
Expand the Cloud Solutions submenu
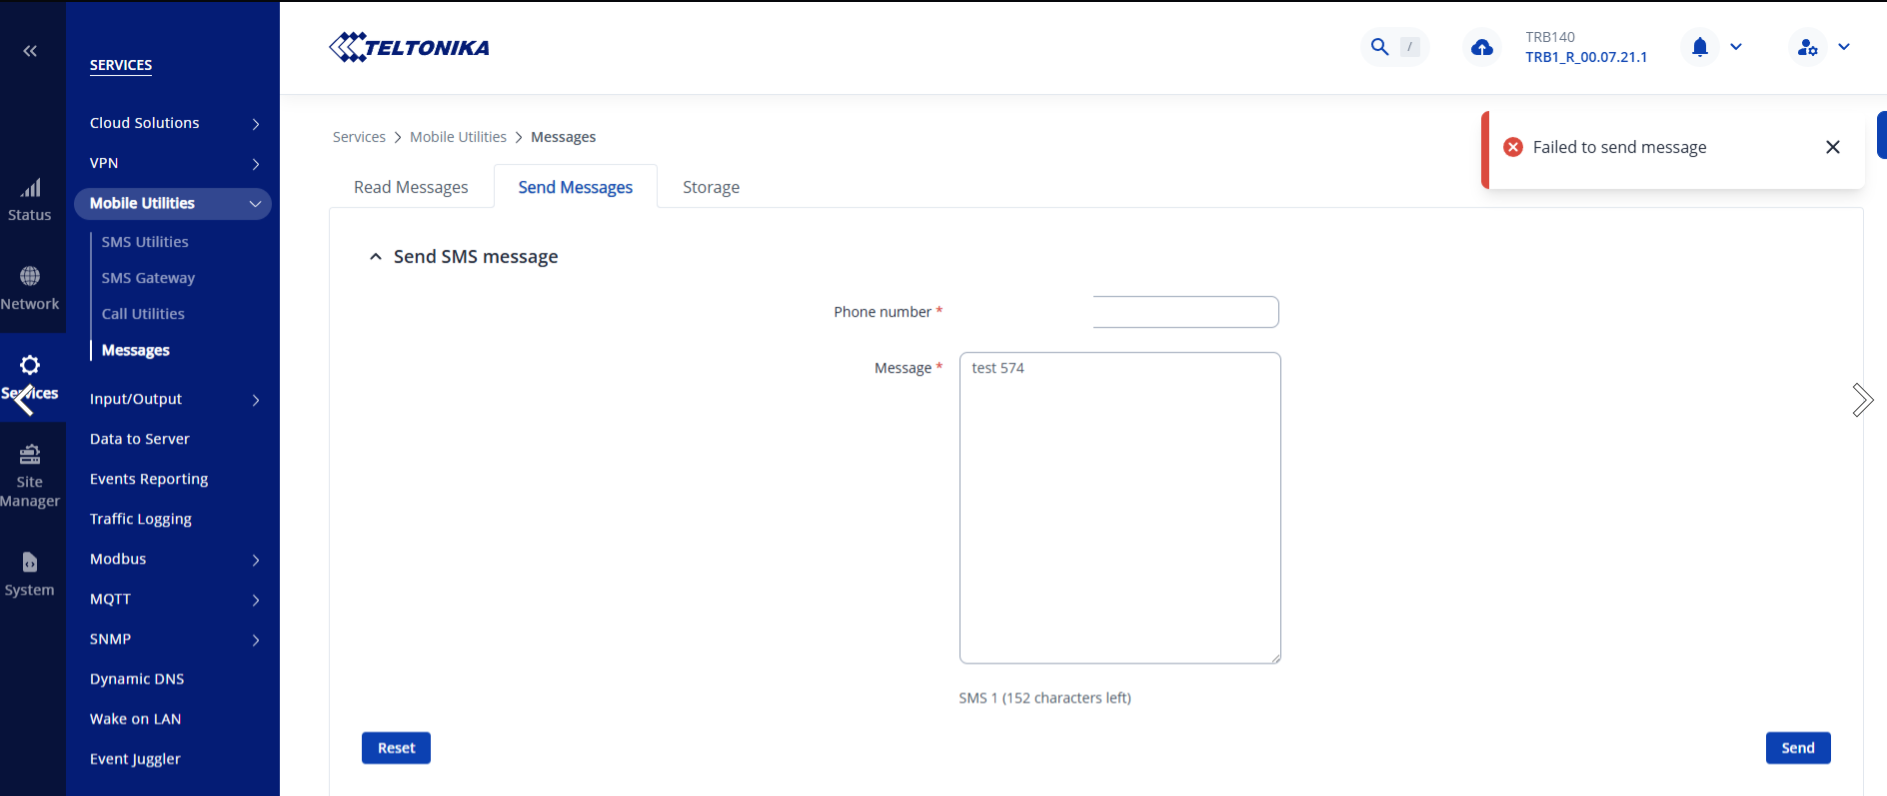click(256, 124)
